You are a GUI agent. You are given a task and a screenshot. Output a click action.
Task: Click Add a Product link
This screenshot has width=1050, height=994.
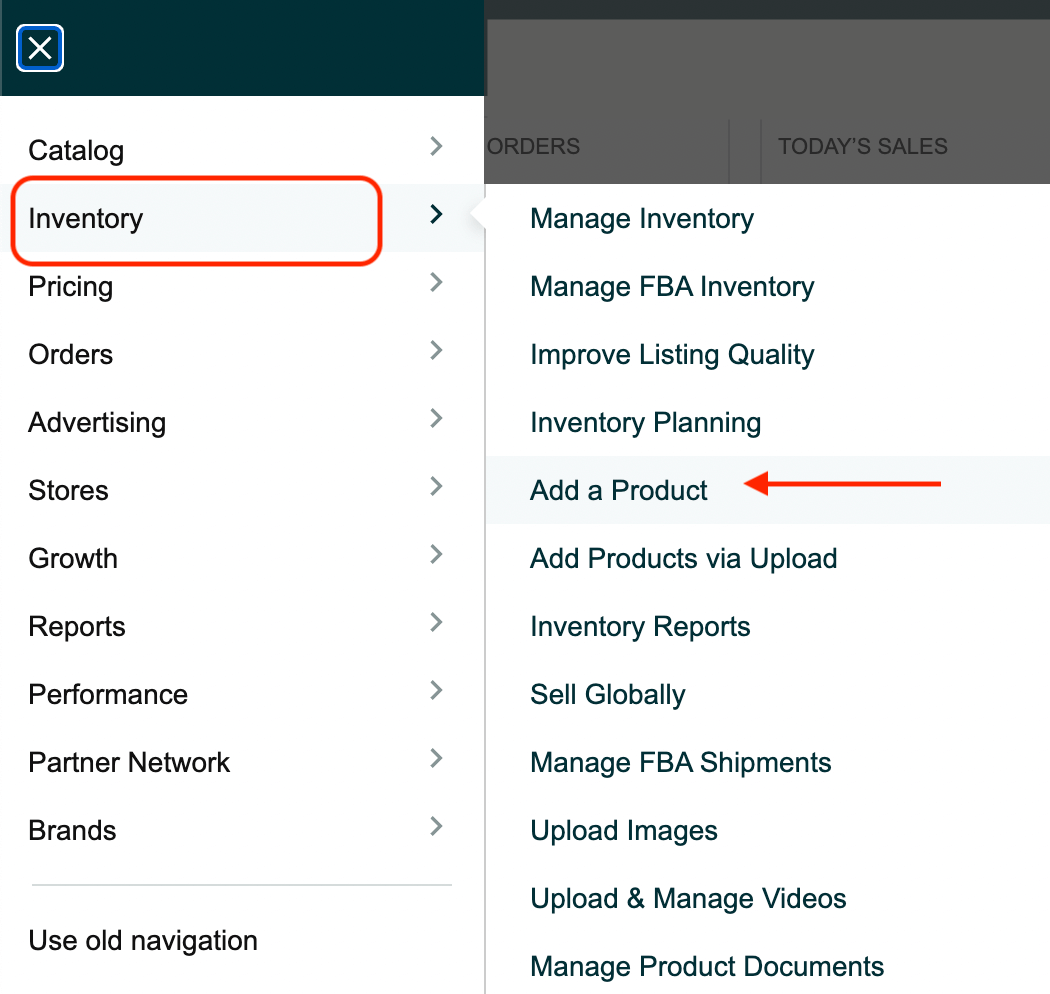[619, 491]
